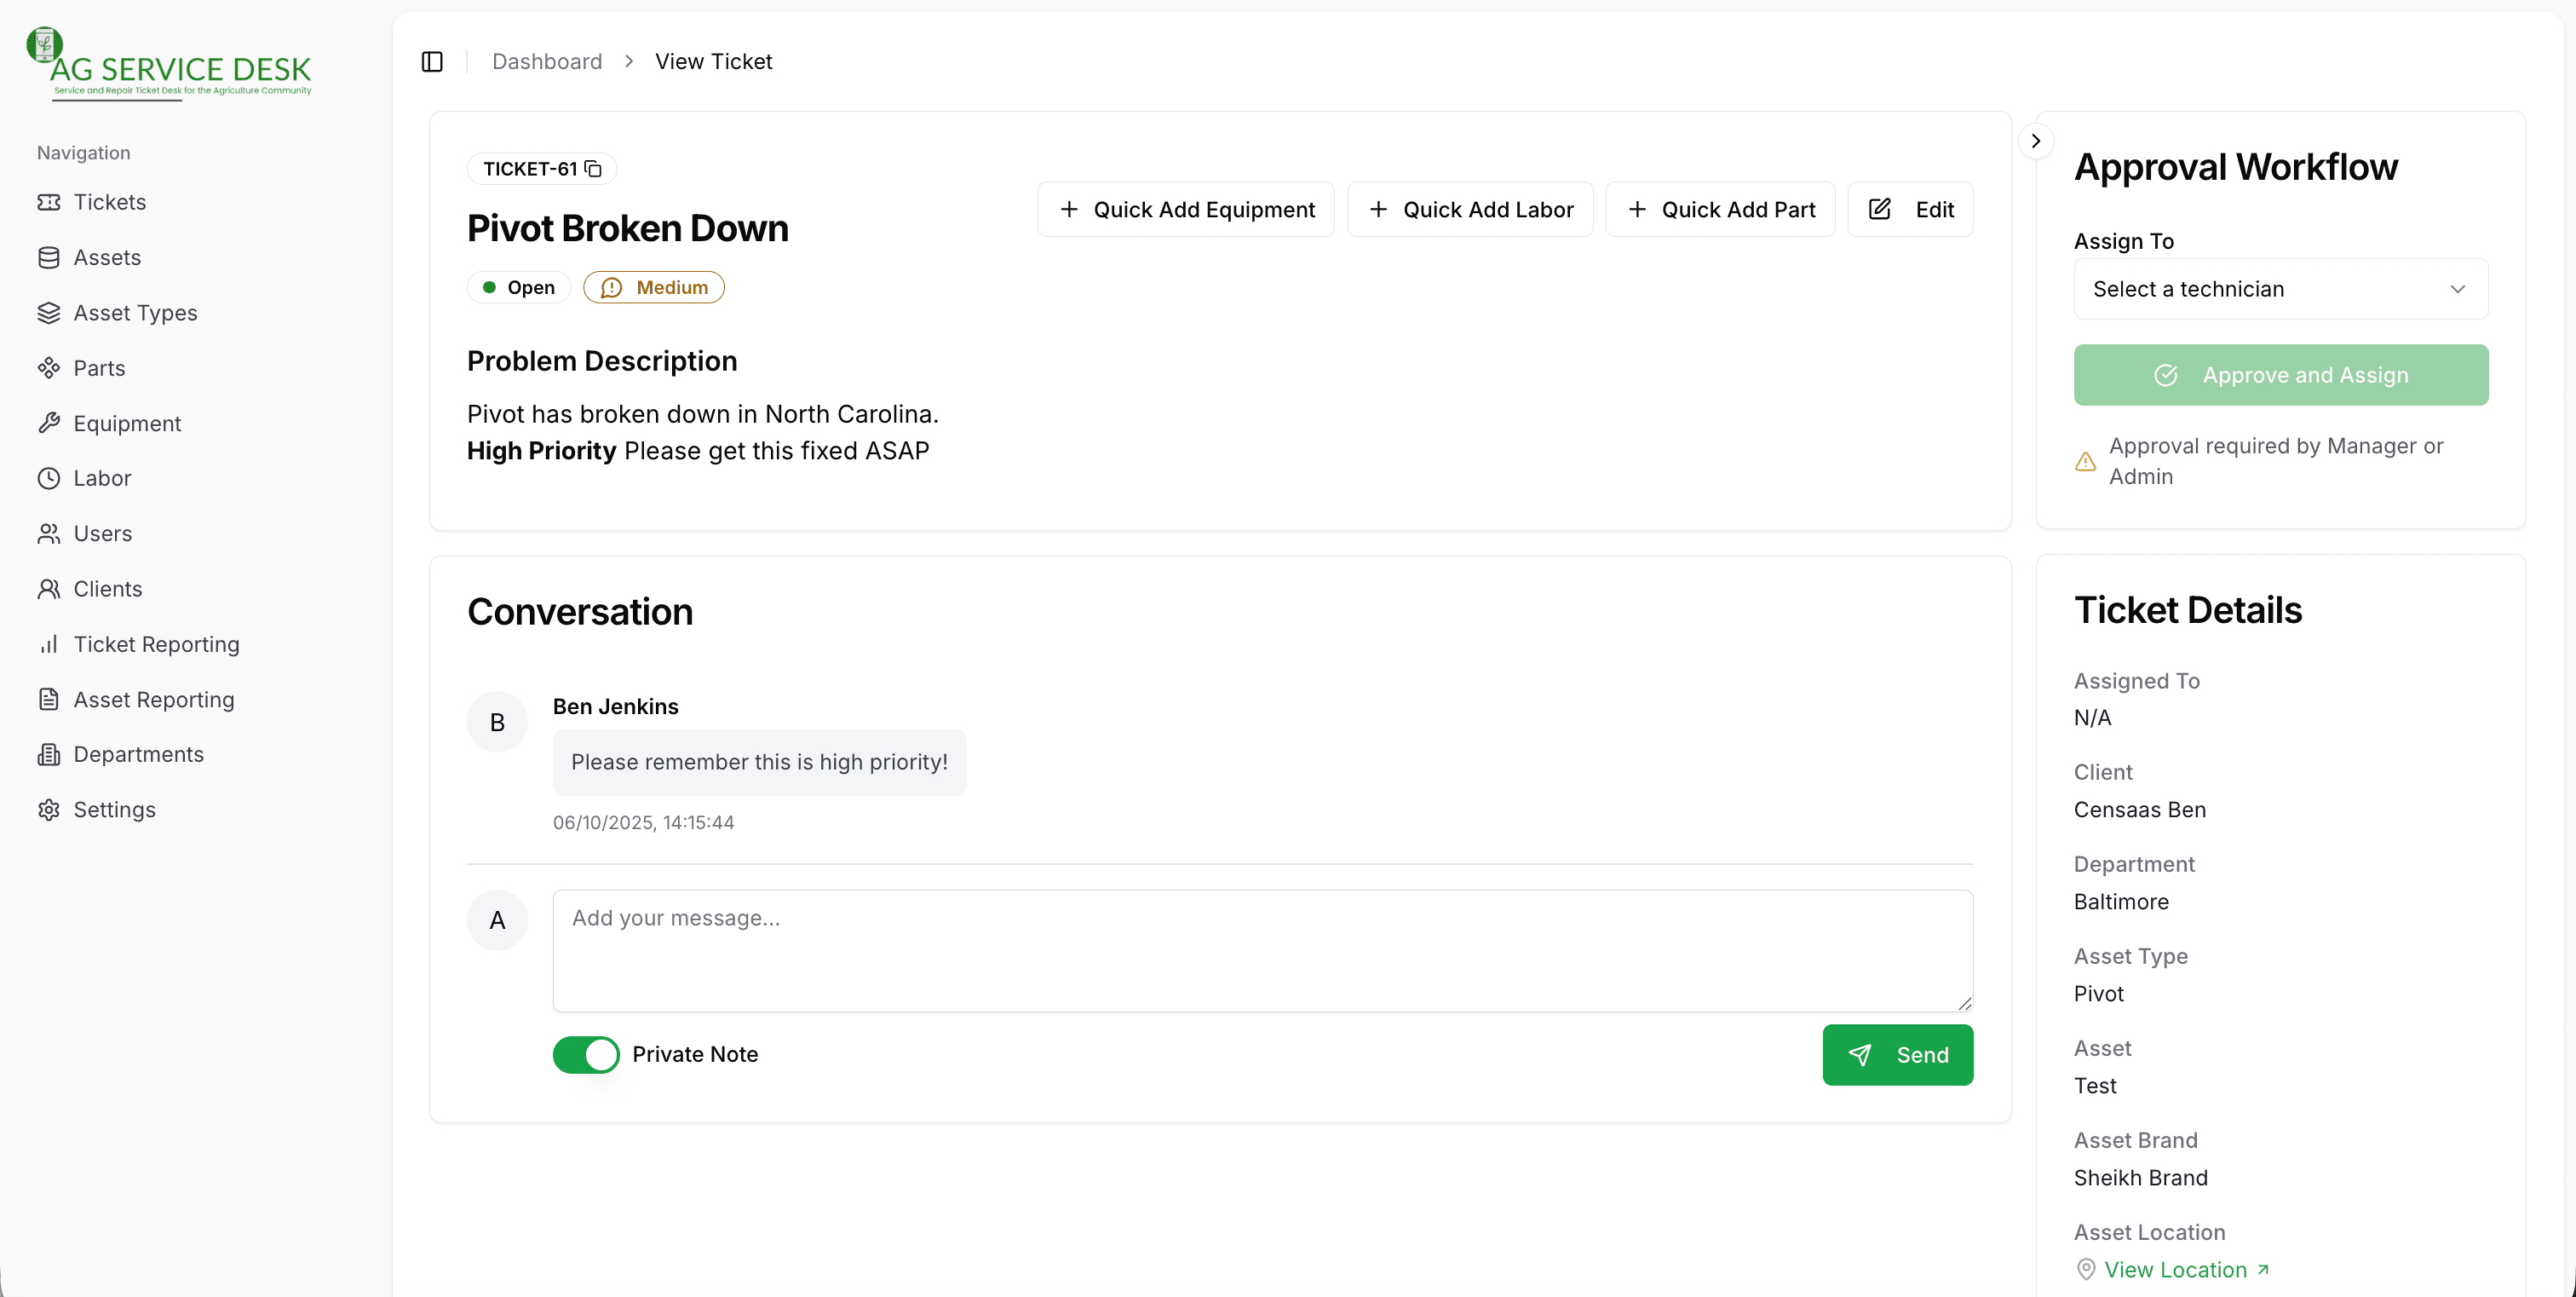The height and width of the screenshot is (1297, 2576).
Task: Click the Dashboard breadcrumb link
Action: 547,62
